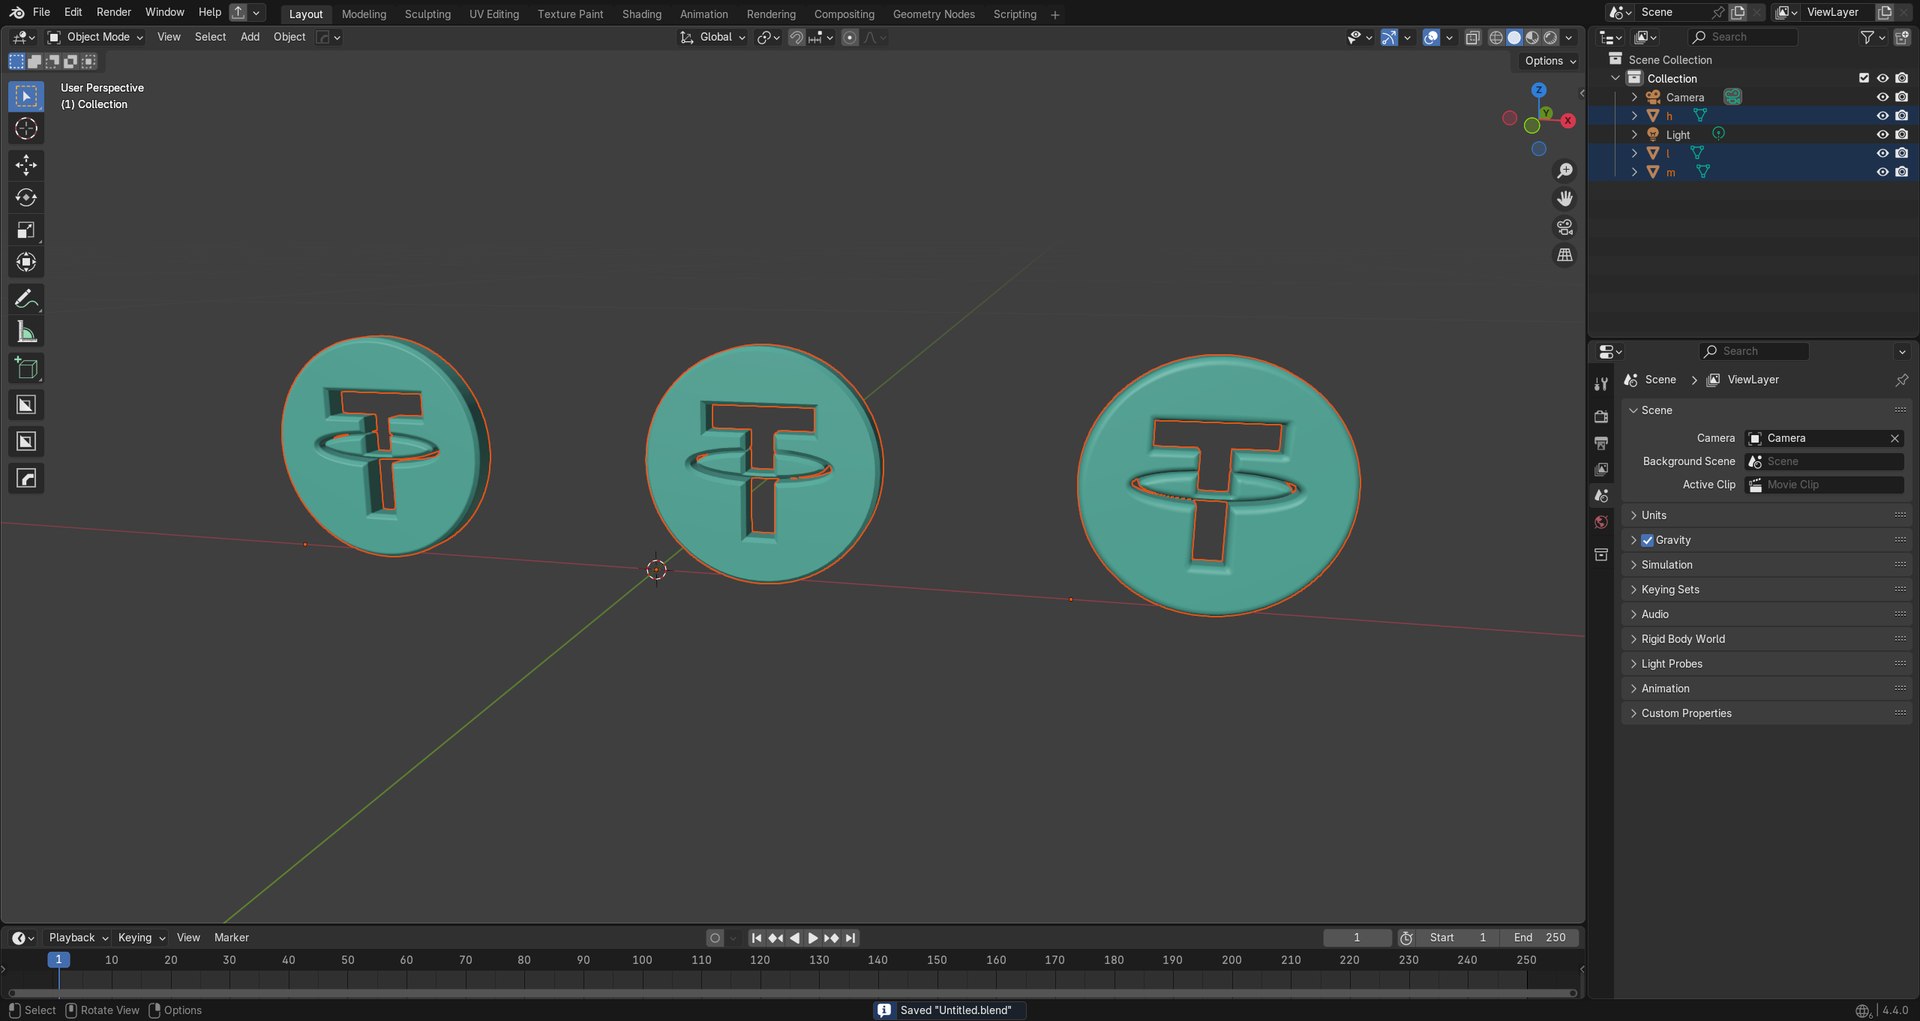Open the File menu

(41, 12)
